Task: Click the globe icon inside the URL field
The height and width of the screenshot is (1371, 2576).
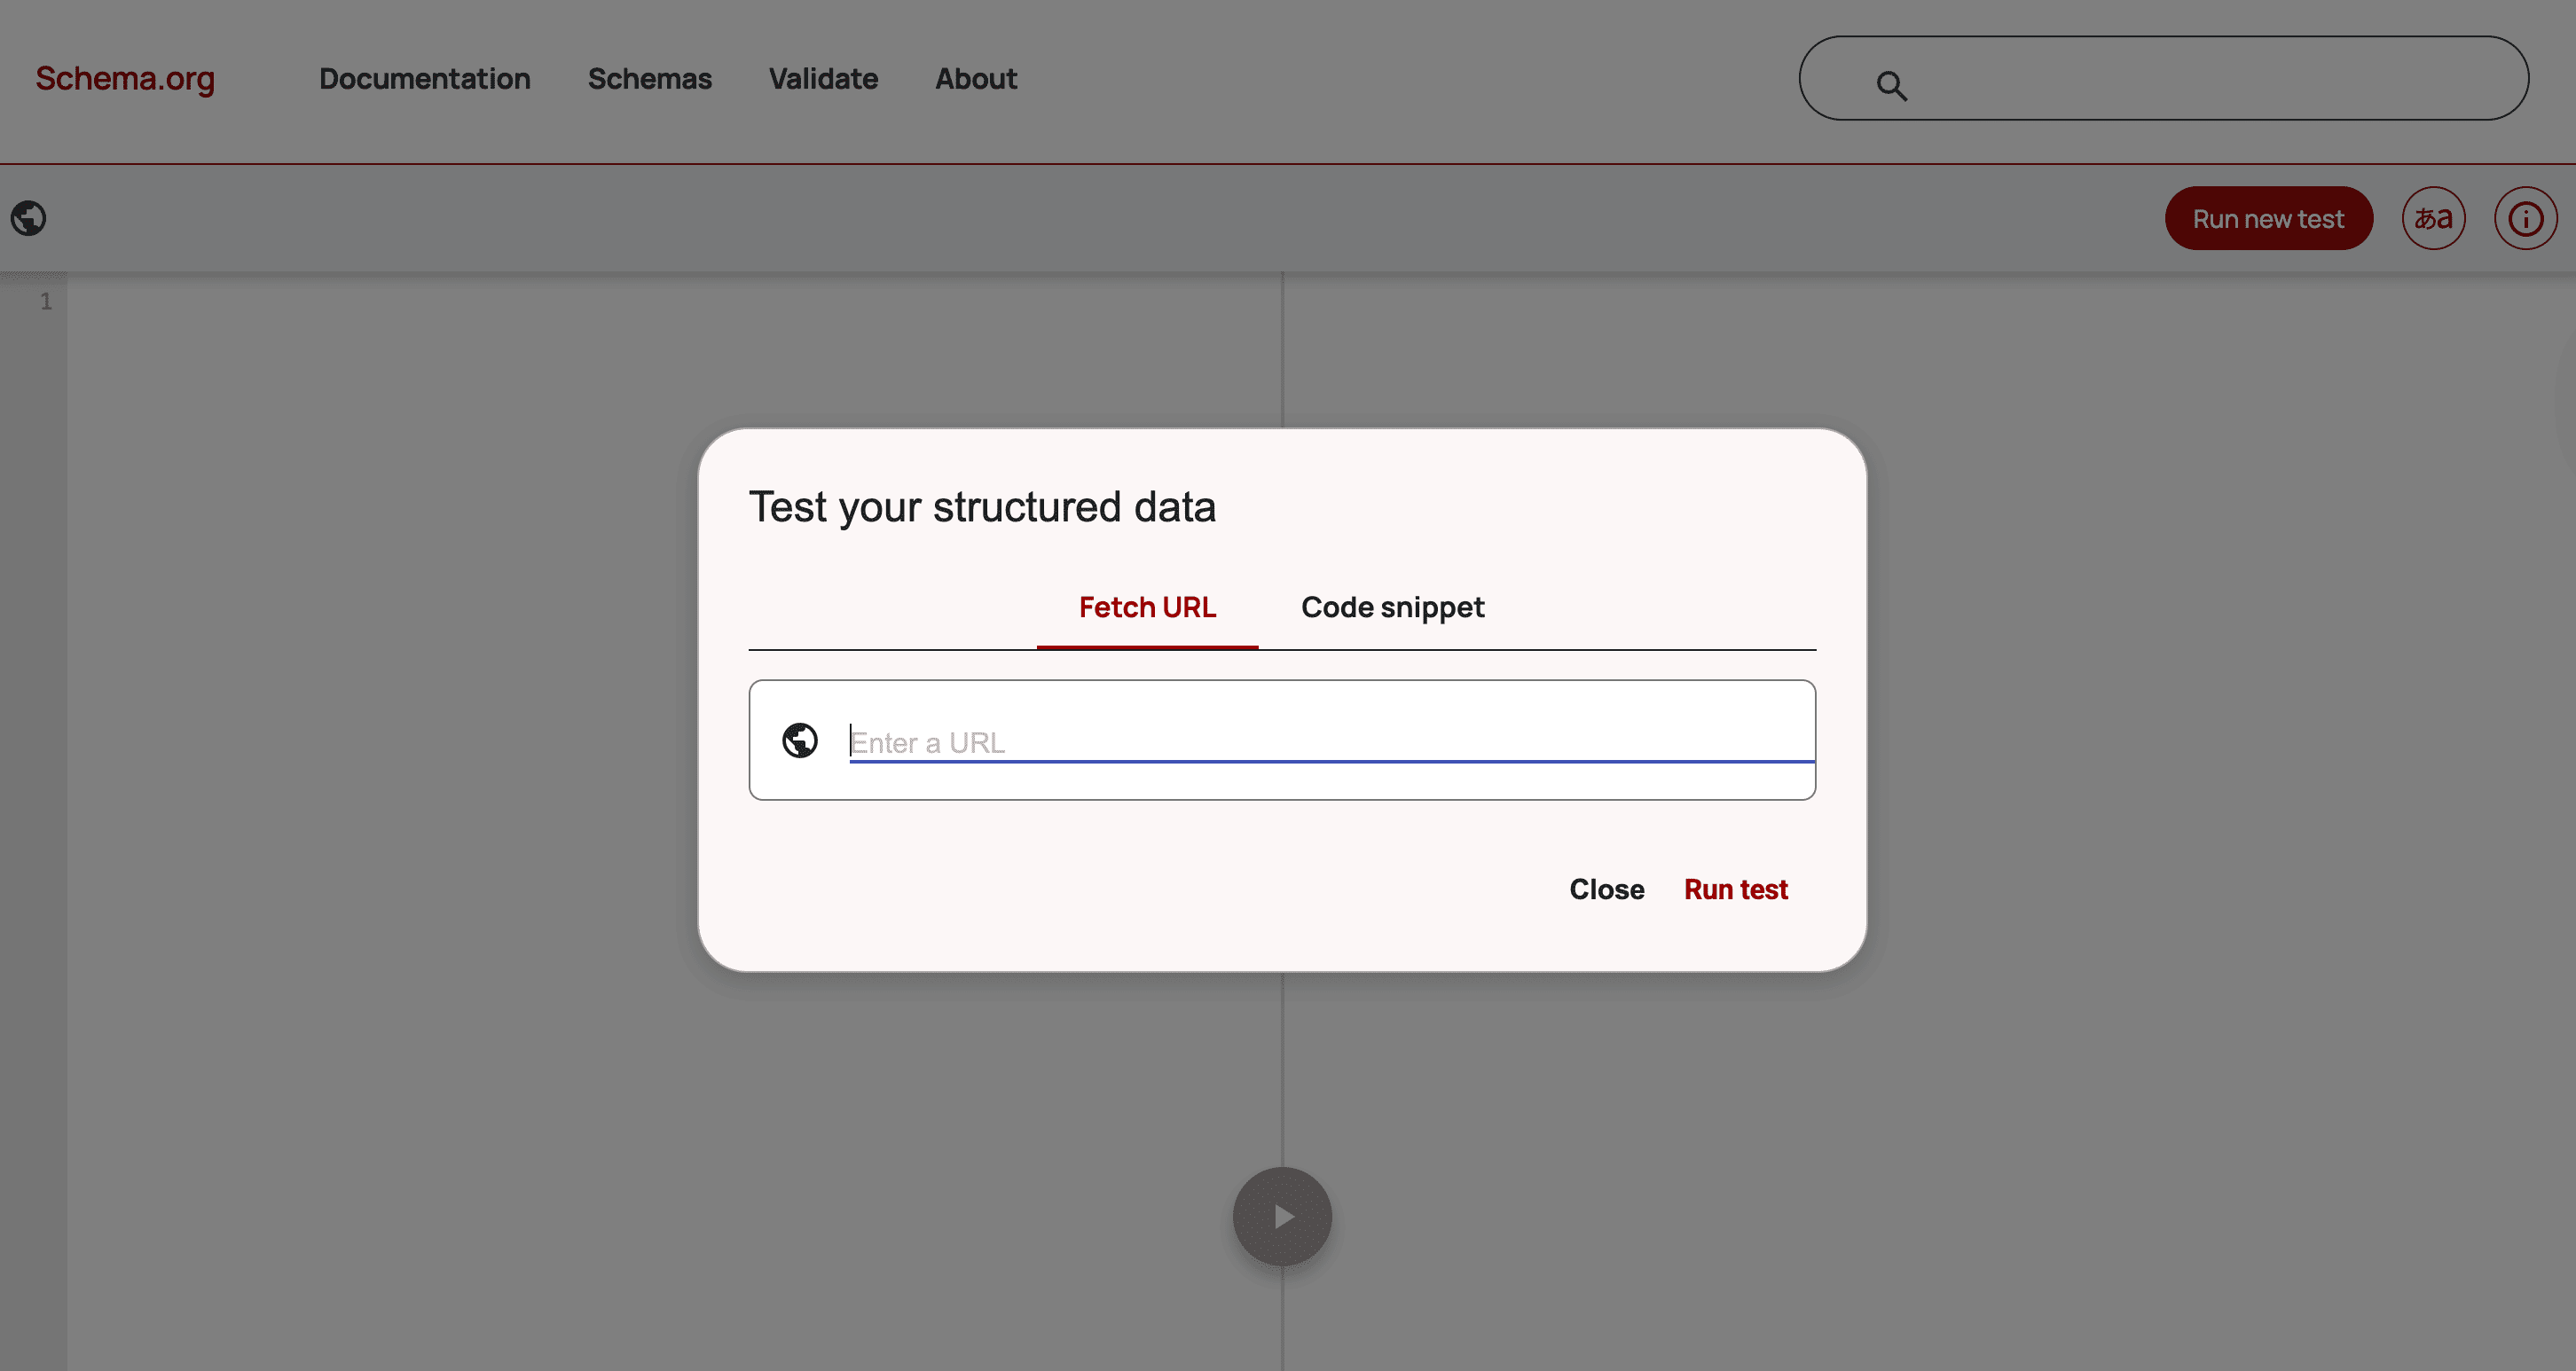Action: 800,740
